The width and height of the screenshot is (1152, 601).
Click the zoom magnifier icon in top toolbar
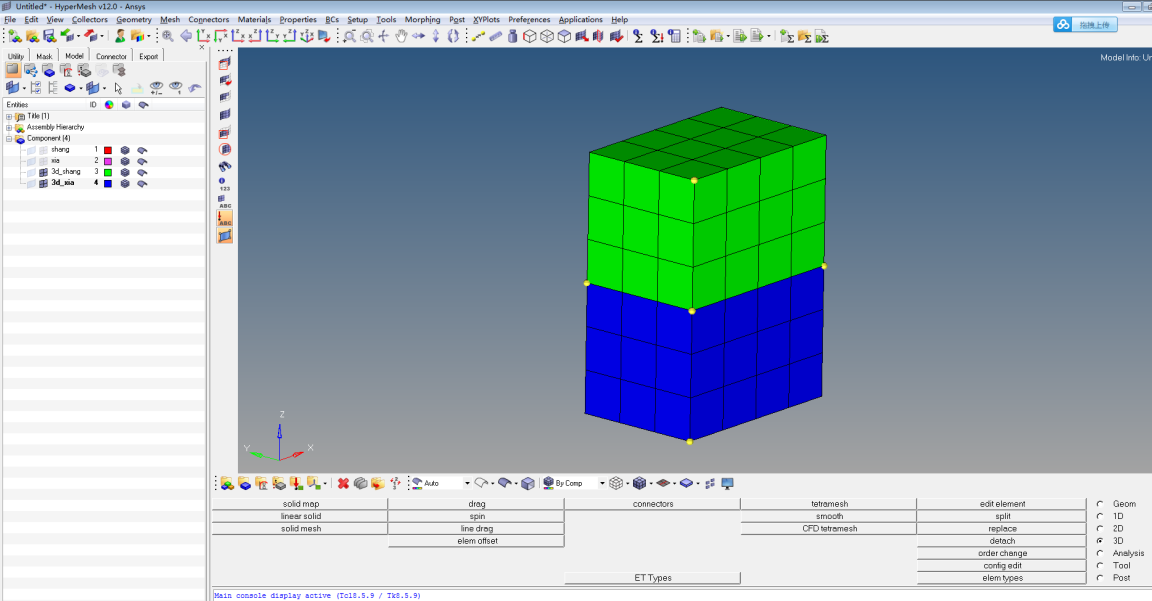tap(167, 36)
